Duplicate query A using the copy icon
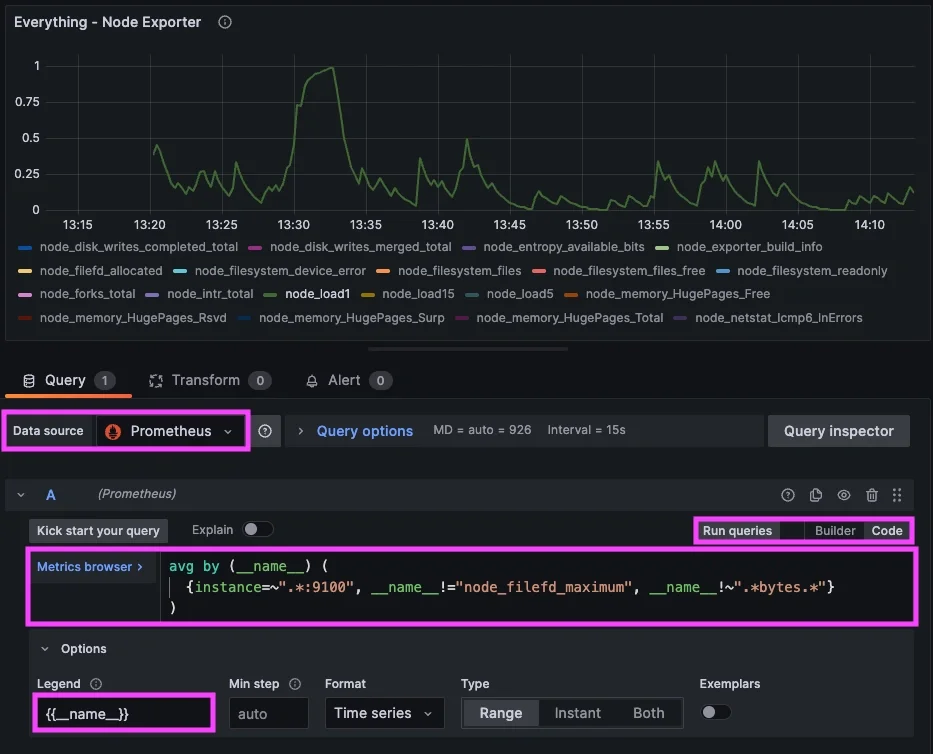Image resolution: width=933 pixels, height=754 pixels. click(x=815, y=494)
